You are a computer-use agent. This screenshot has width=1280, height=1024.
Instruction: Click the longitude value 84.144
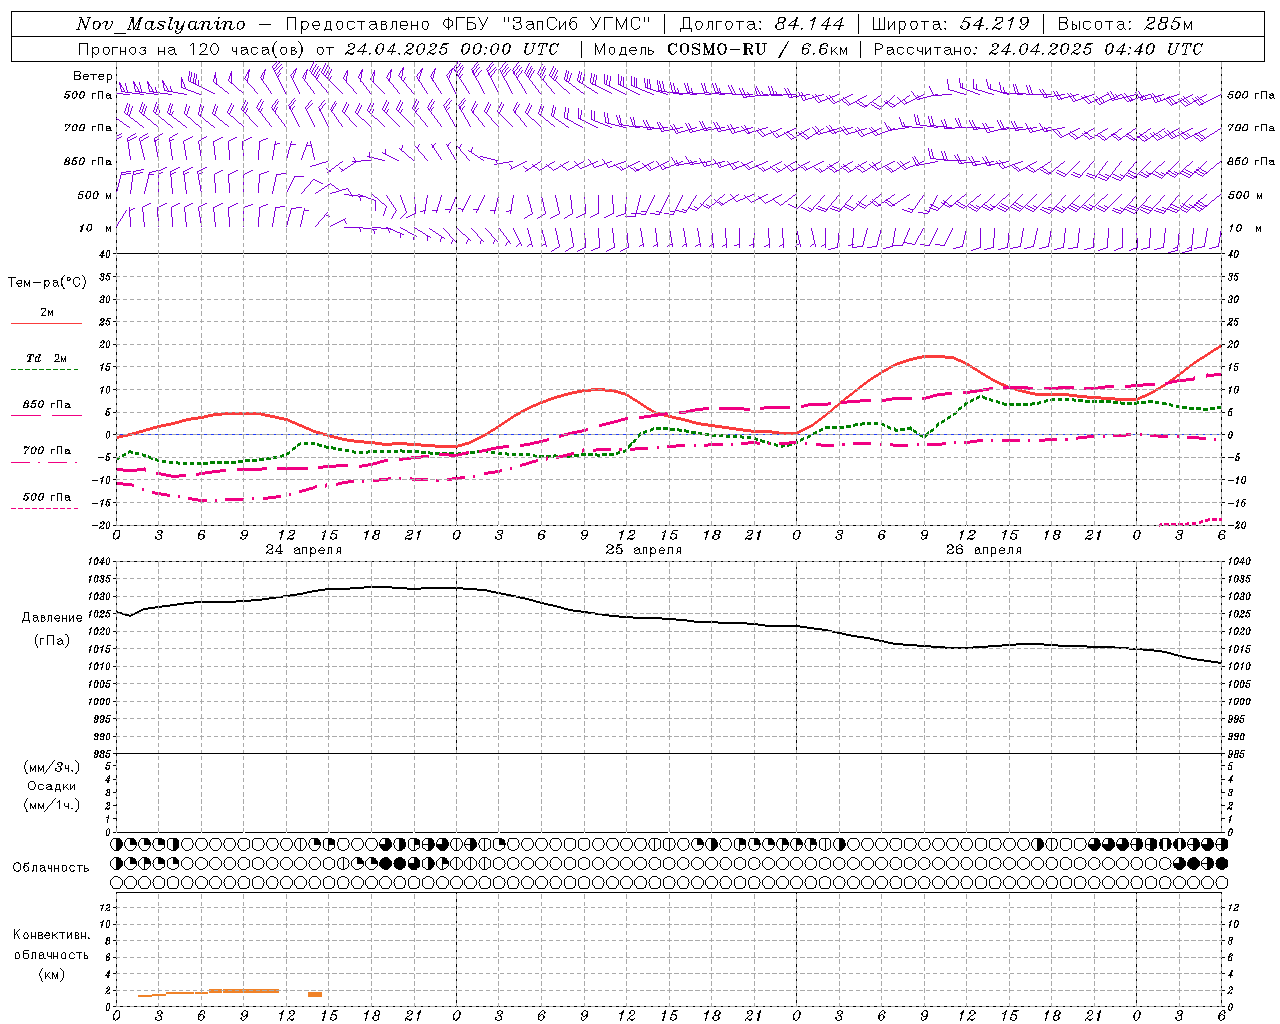click(809, 24)
